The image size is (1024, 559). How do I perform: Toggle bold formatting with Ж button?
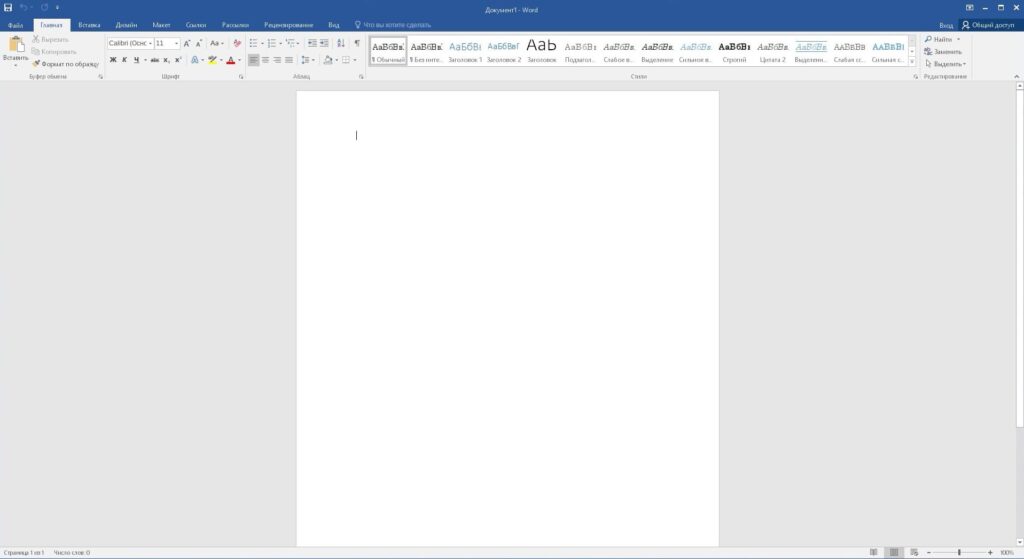pos(113,60)
